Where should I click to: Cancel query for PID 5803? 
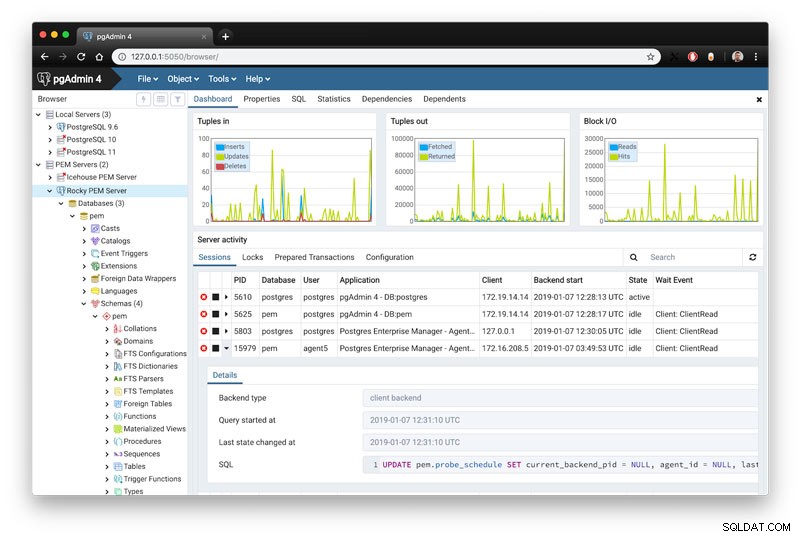coord(204,331)
